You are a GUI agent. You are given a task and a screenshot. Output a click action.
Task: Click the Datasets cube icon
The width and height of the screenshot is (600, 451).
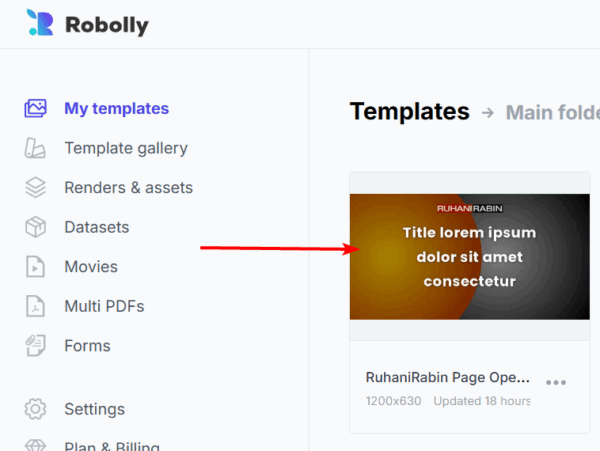click(x=36, y=227)
